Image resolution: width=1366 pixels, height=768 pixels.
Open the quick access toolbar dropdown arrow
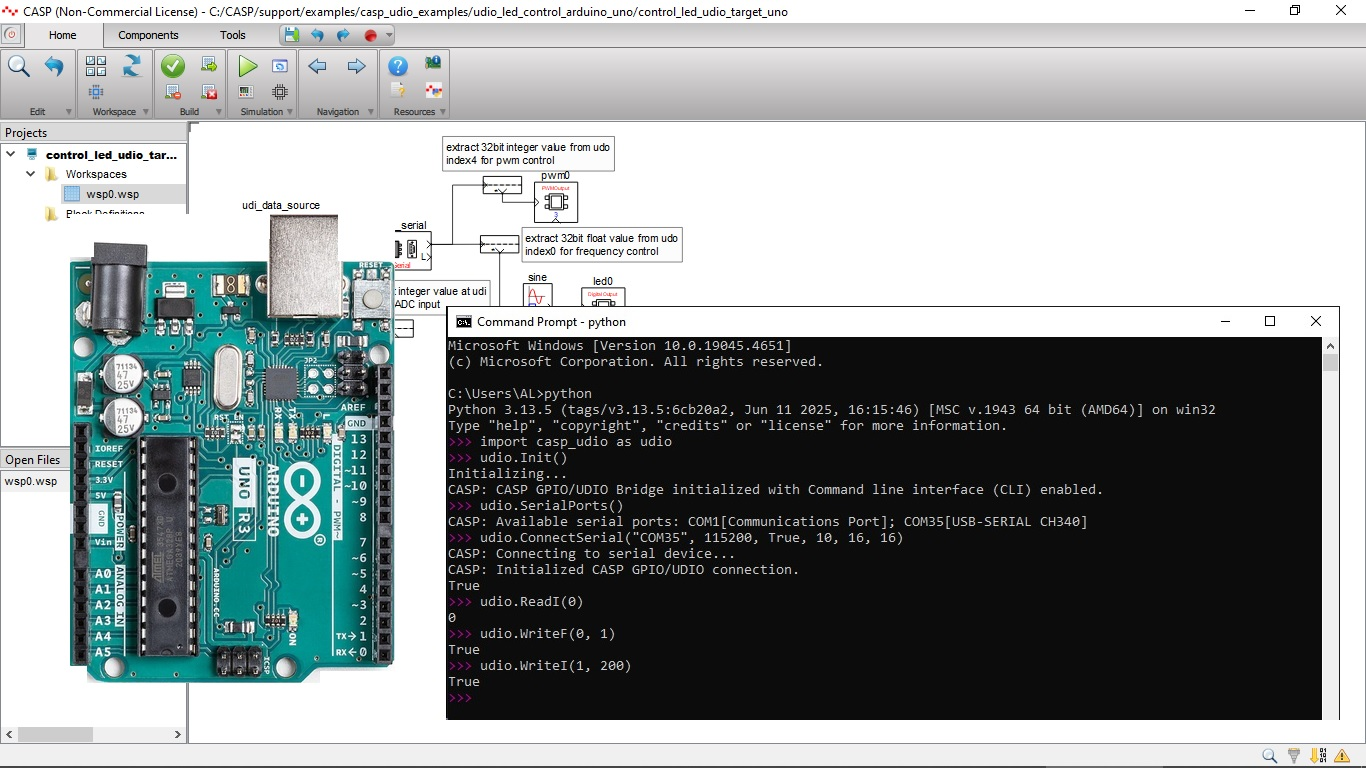point(389,35)
